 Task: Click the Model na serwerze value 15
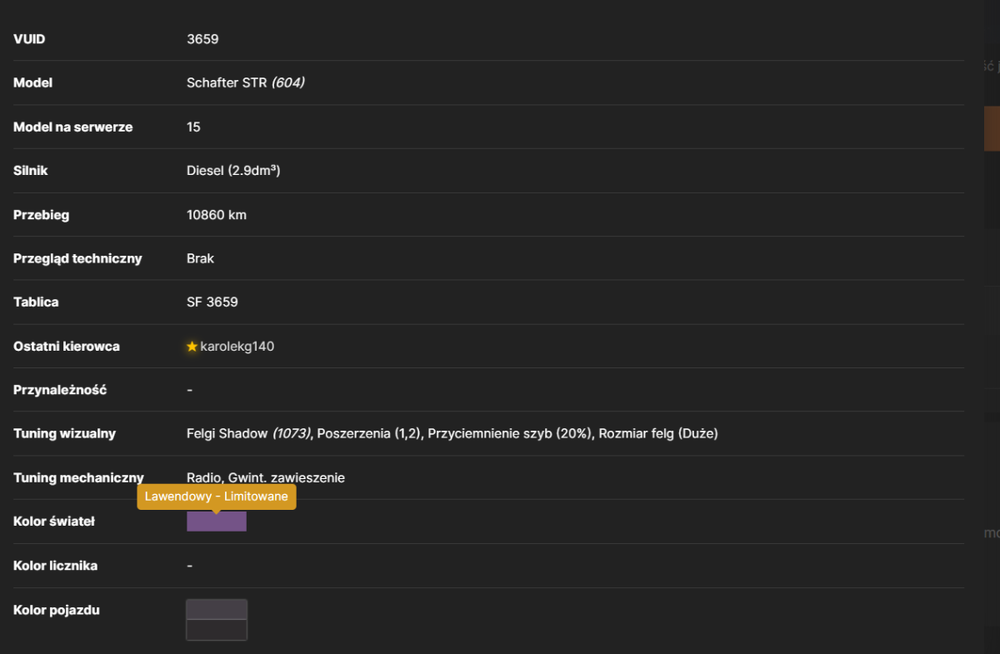193,127
